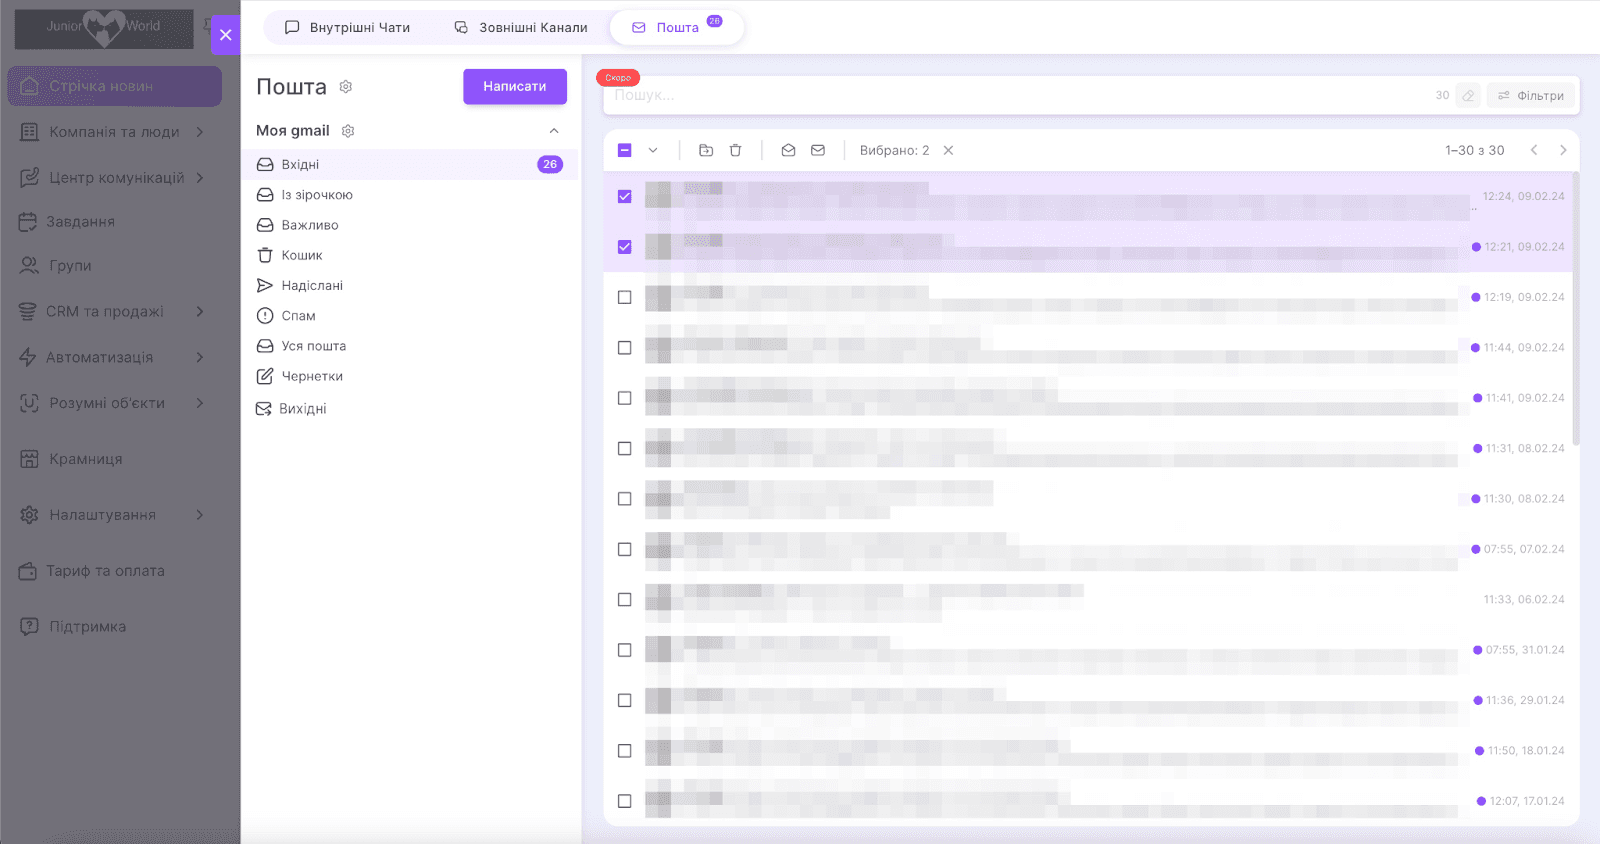Viewport: 1600px width, 844px height.
Task: Click the email list vertical scrollbar
Action: coord(1576,308)
